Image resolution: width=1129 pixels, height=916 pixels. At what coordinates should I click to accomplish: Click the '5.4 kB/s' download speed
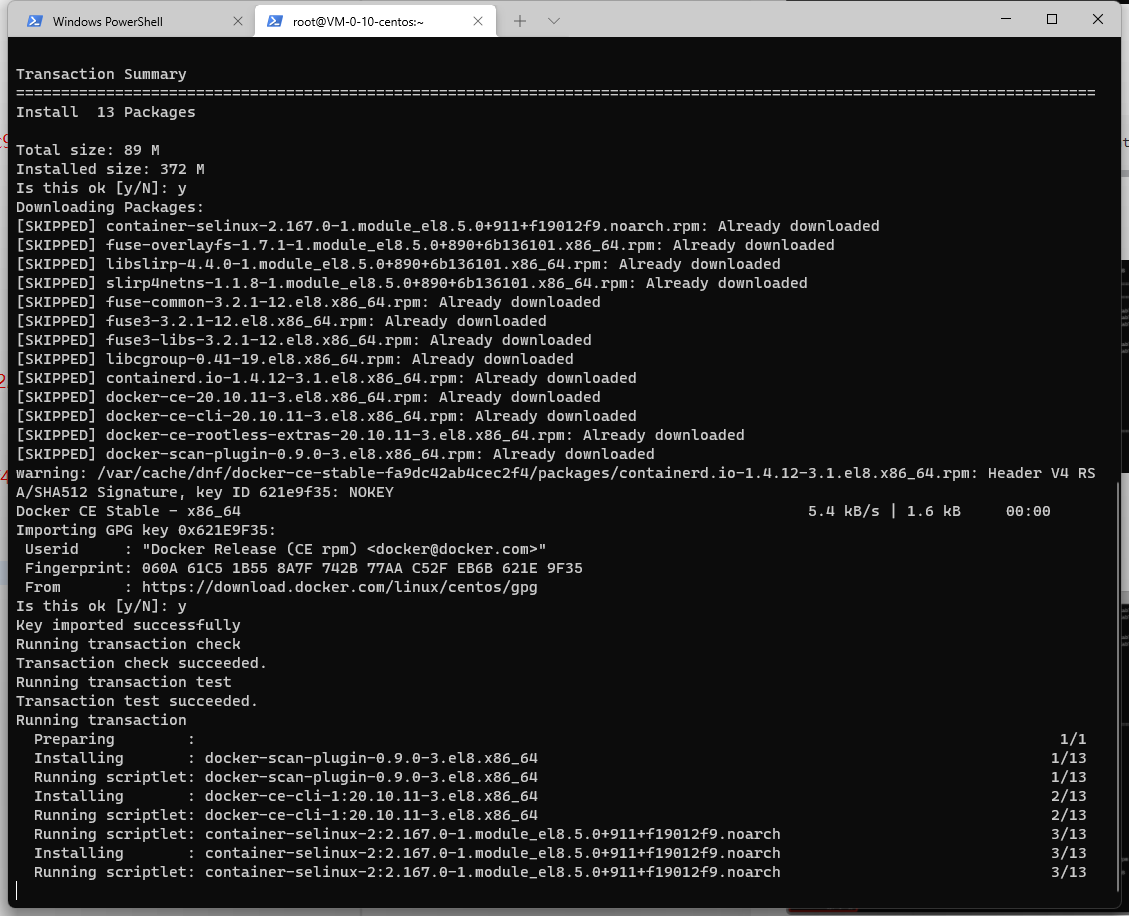(843, 511)
